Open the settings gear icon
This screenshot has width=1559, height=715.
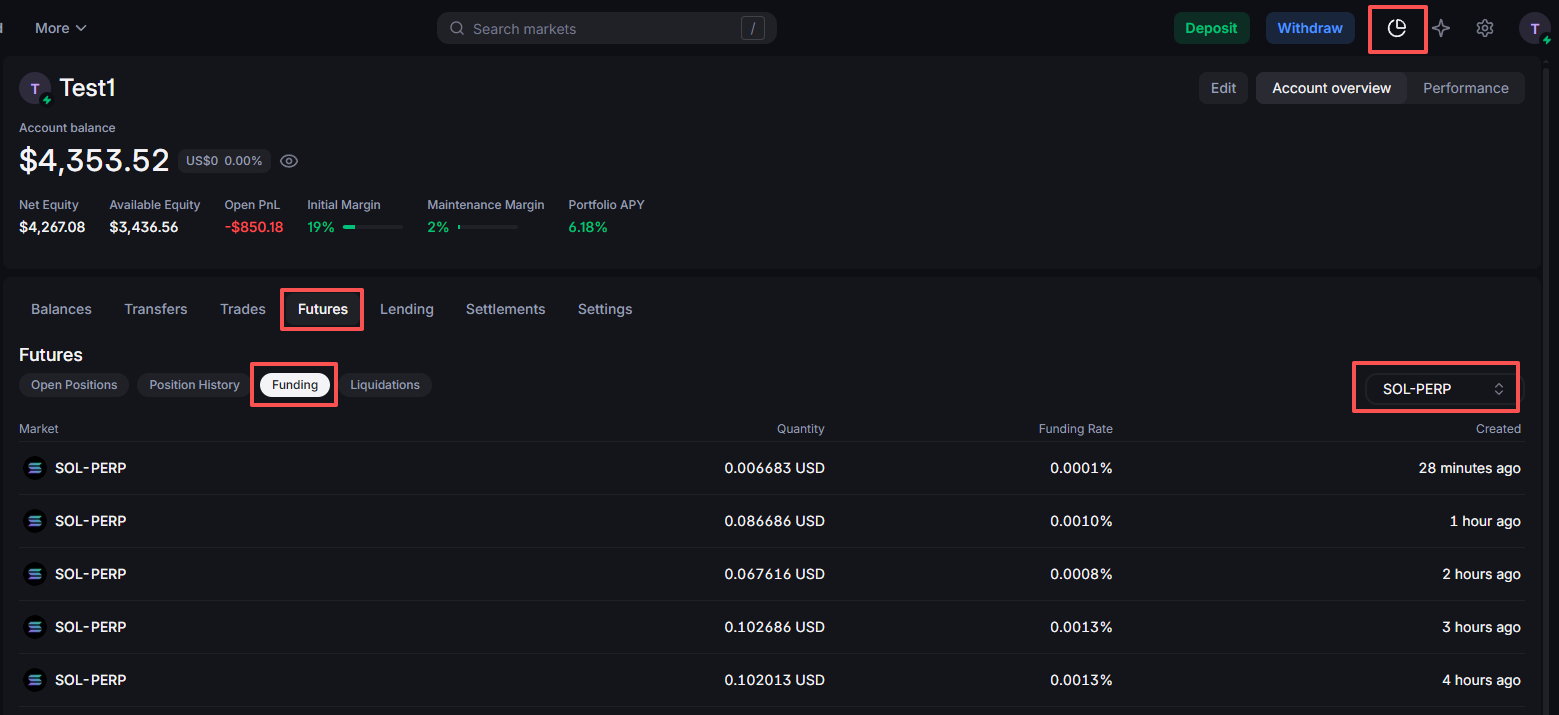coord(1485,28)
